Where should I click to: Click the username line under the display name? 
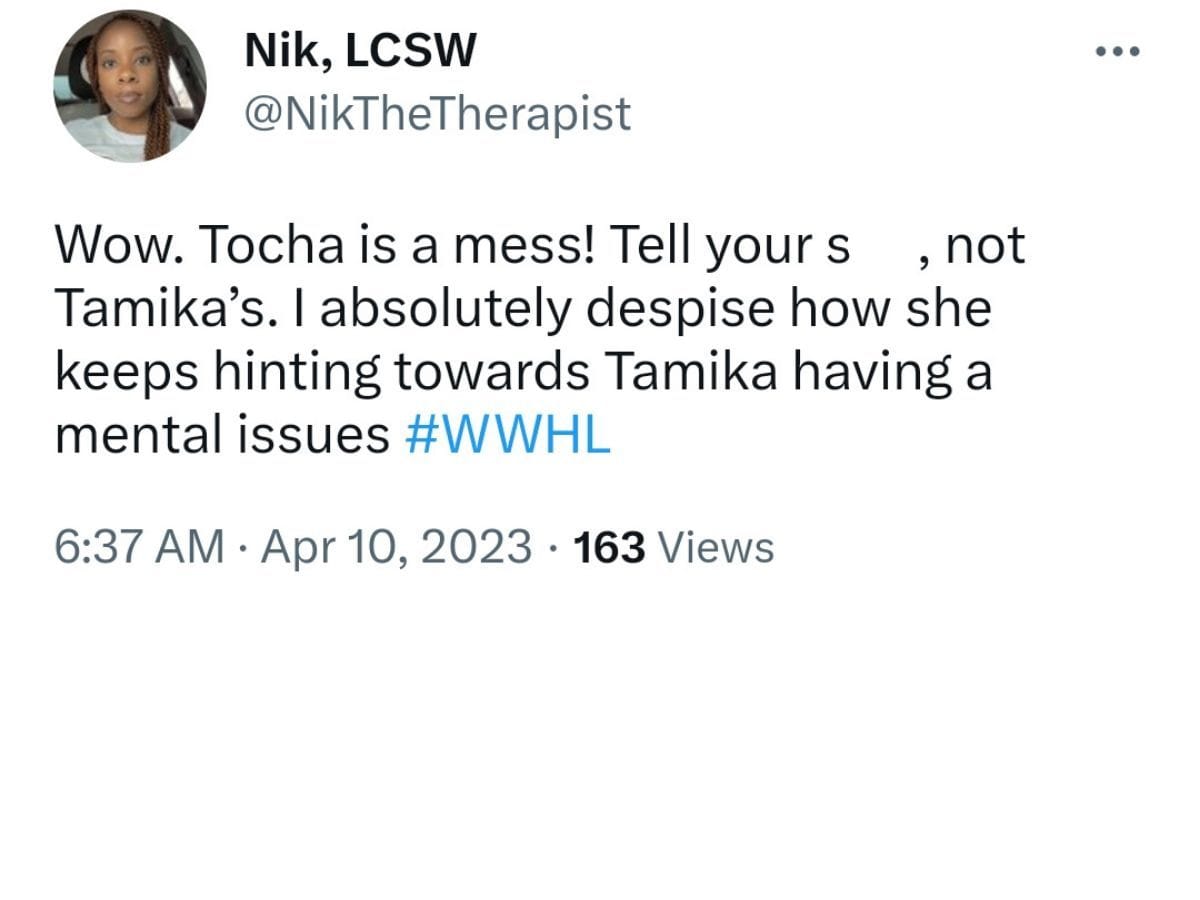click(x=437, y=114)
